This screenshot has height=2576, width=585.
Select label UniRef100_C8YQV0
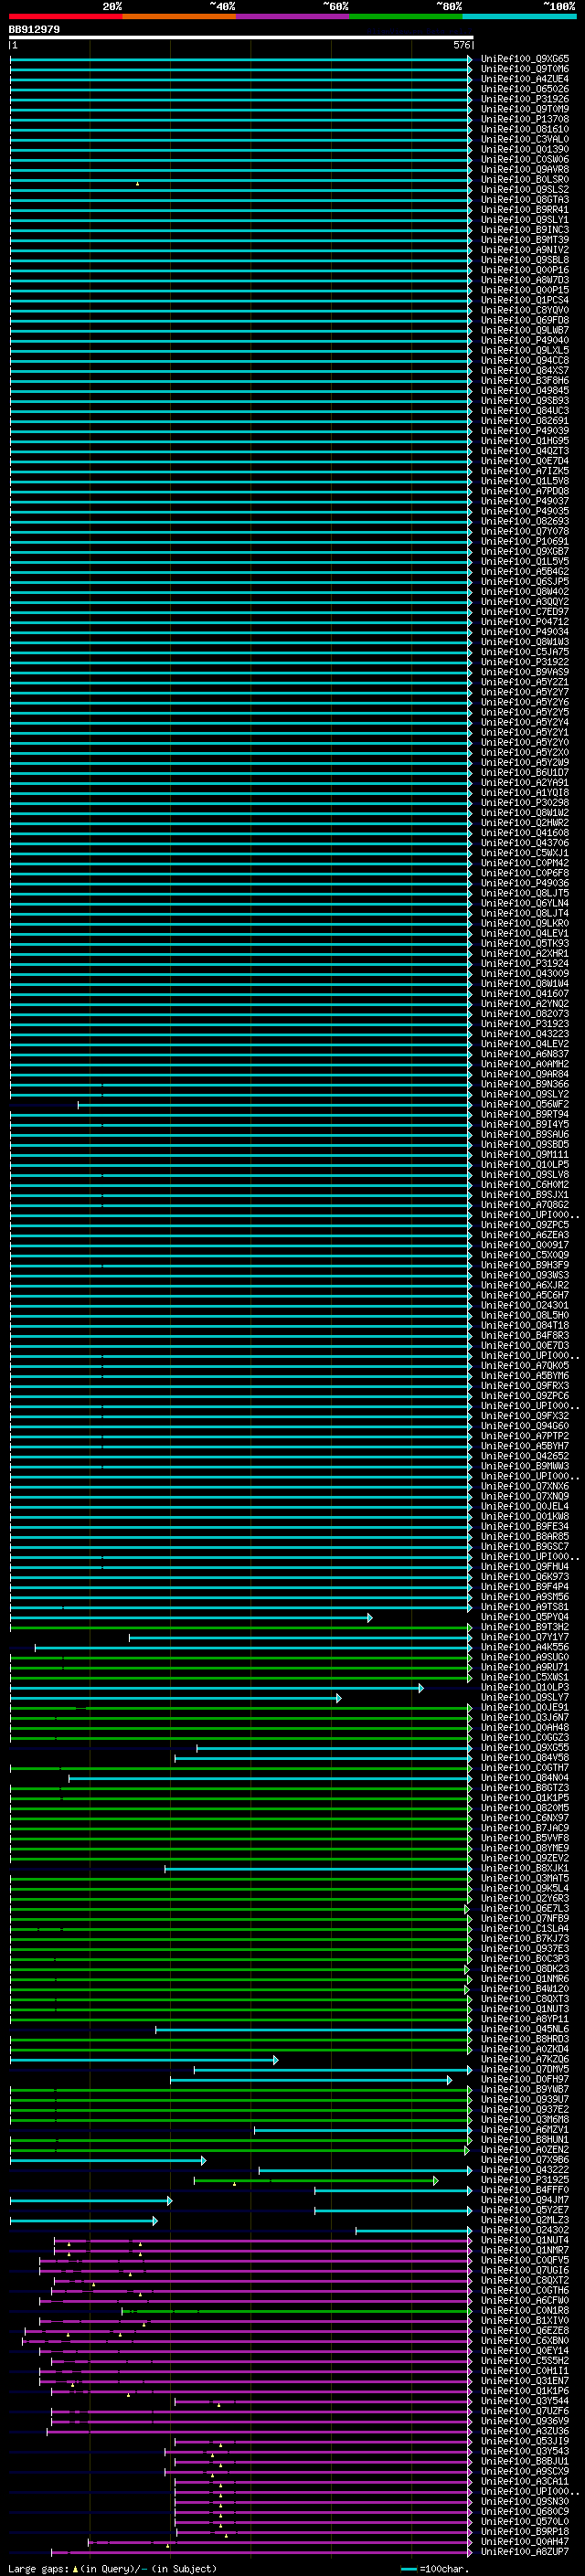pos(525,310)
